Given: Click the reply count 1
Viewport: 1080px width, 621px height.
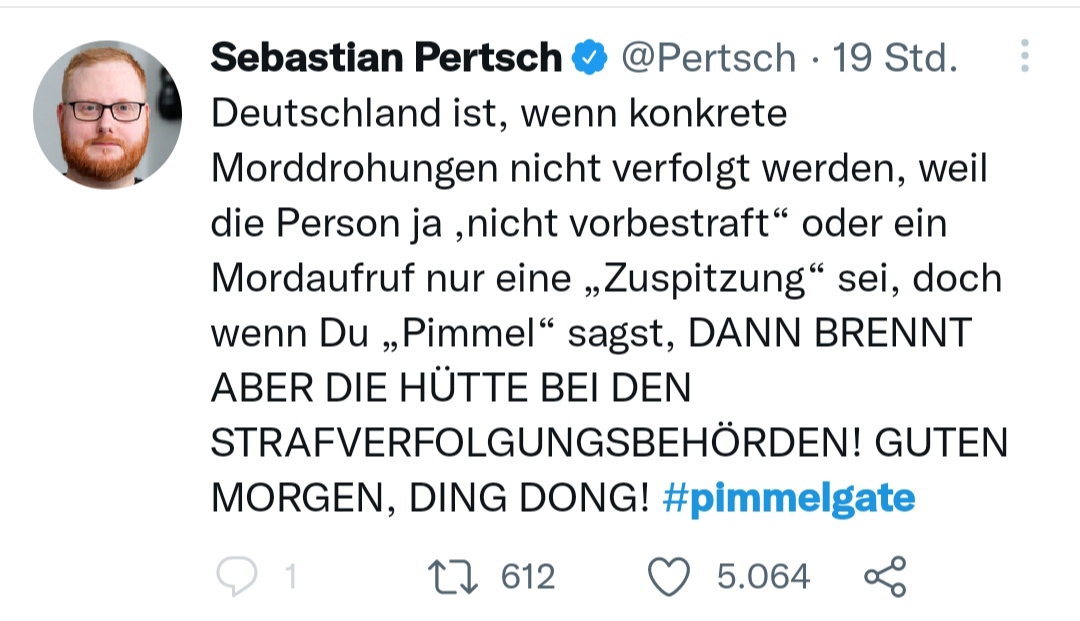Looking at the screenshot, I should 290,577.
